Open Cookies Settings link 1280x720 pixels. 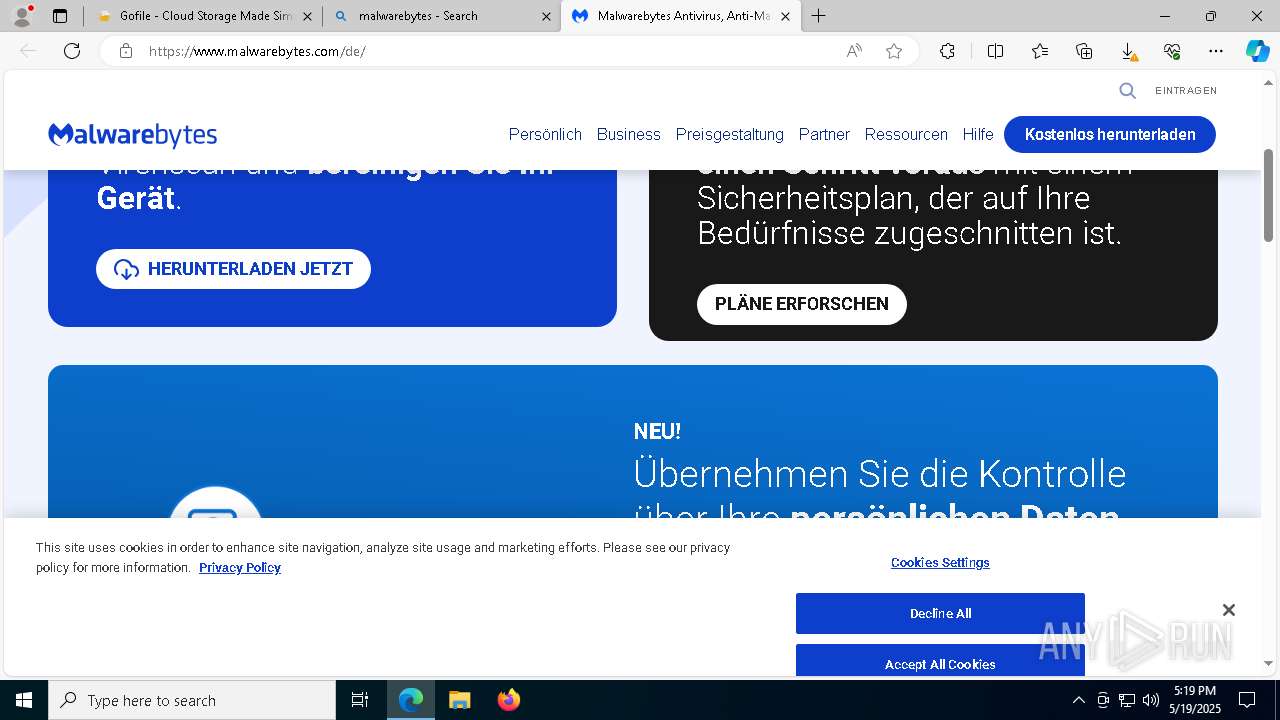click(x=940, y=562)
